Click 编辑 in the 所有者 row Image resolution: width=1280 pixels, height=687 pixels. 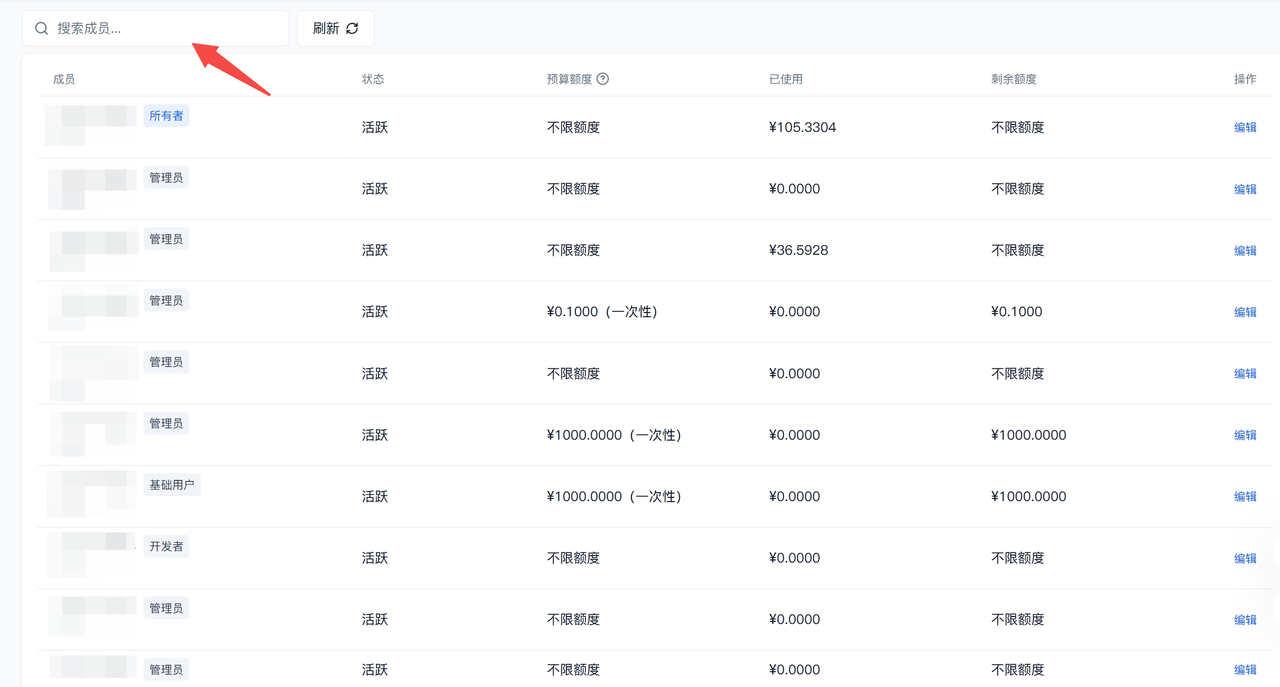point(1245,127)
